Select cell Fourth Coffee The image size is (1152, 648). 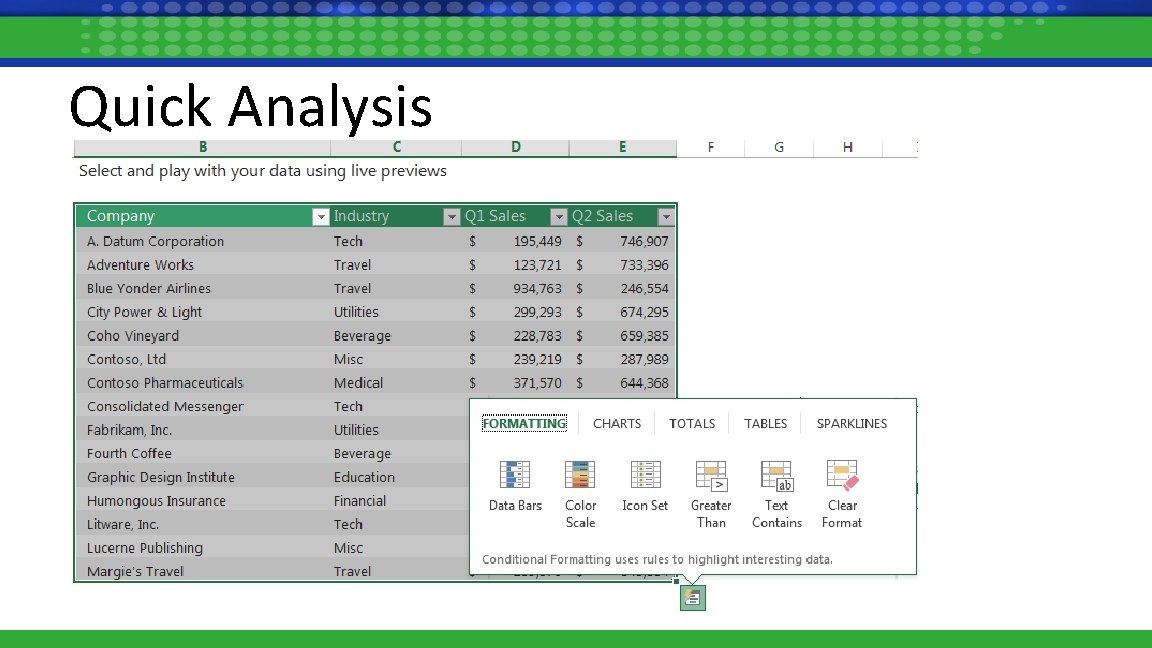pyautogui.click(x=203, y=453)
